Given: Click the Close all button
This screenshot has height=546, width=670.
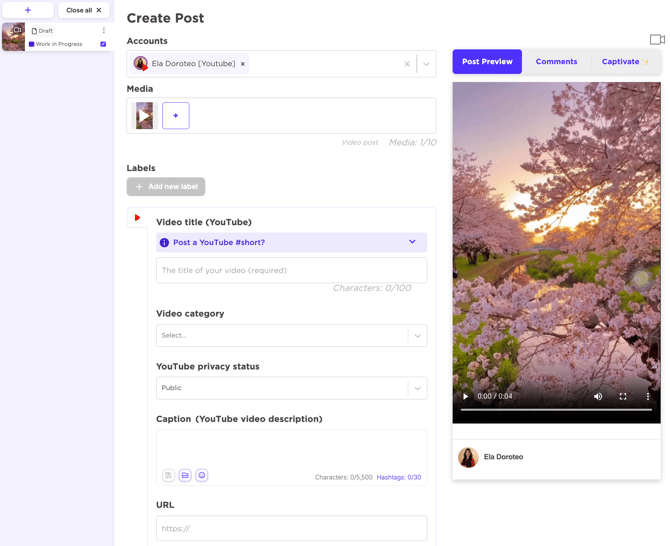Looking at the screenshot, I should 84,10.
